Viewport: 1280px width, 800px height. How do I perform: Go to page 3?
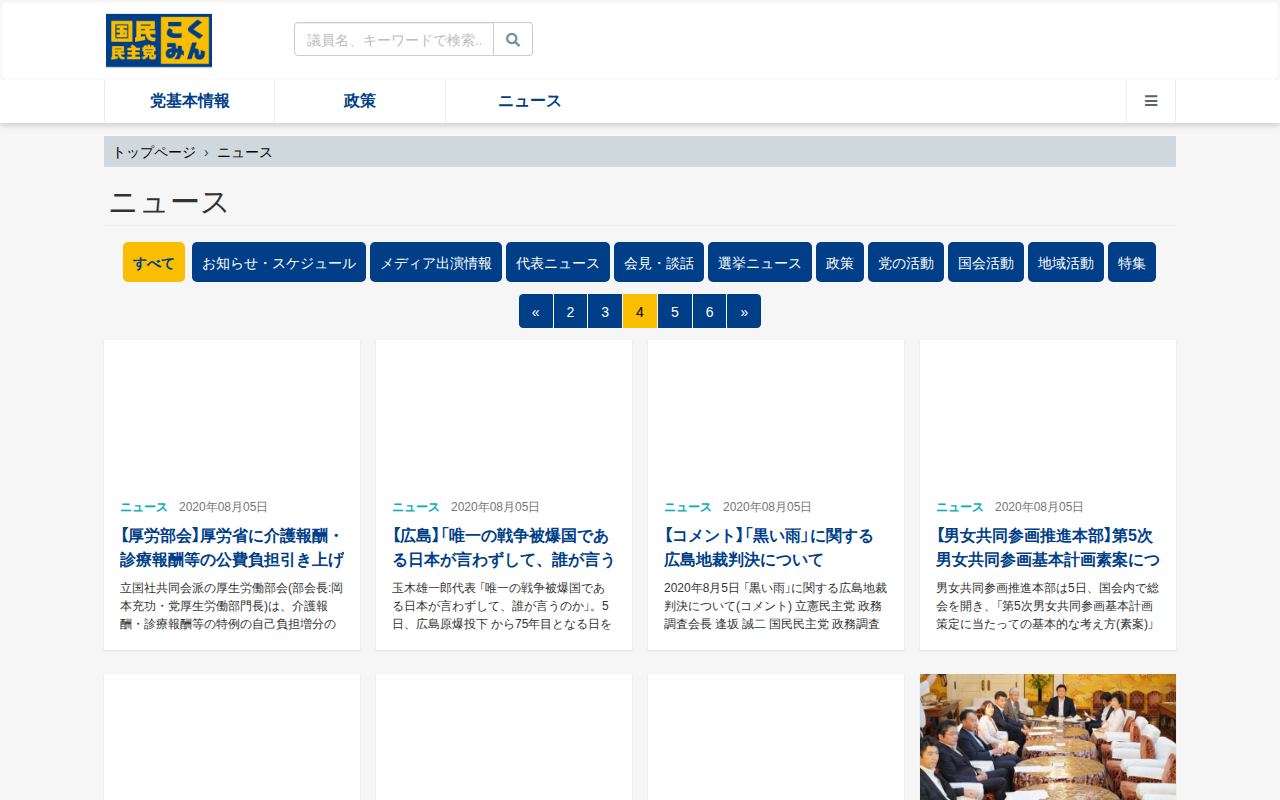(x=605, y=311)
